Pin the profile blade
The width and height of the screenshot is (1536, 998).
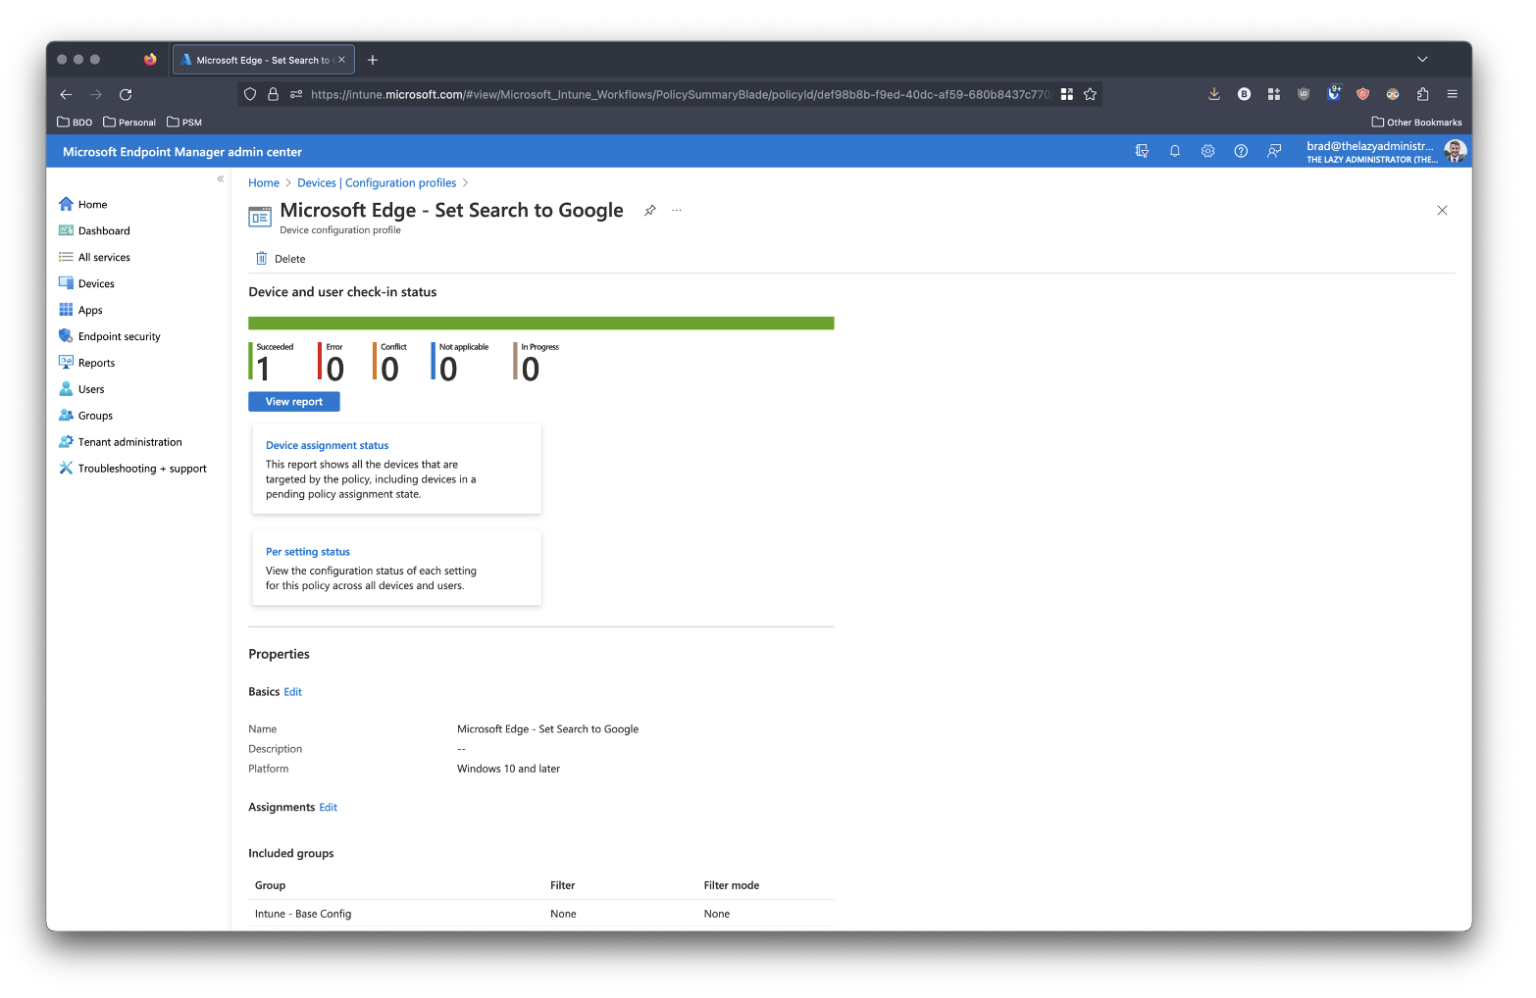click(650, 210)
